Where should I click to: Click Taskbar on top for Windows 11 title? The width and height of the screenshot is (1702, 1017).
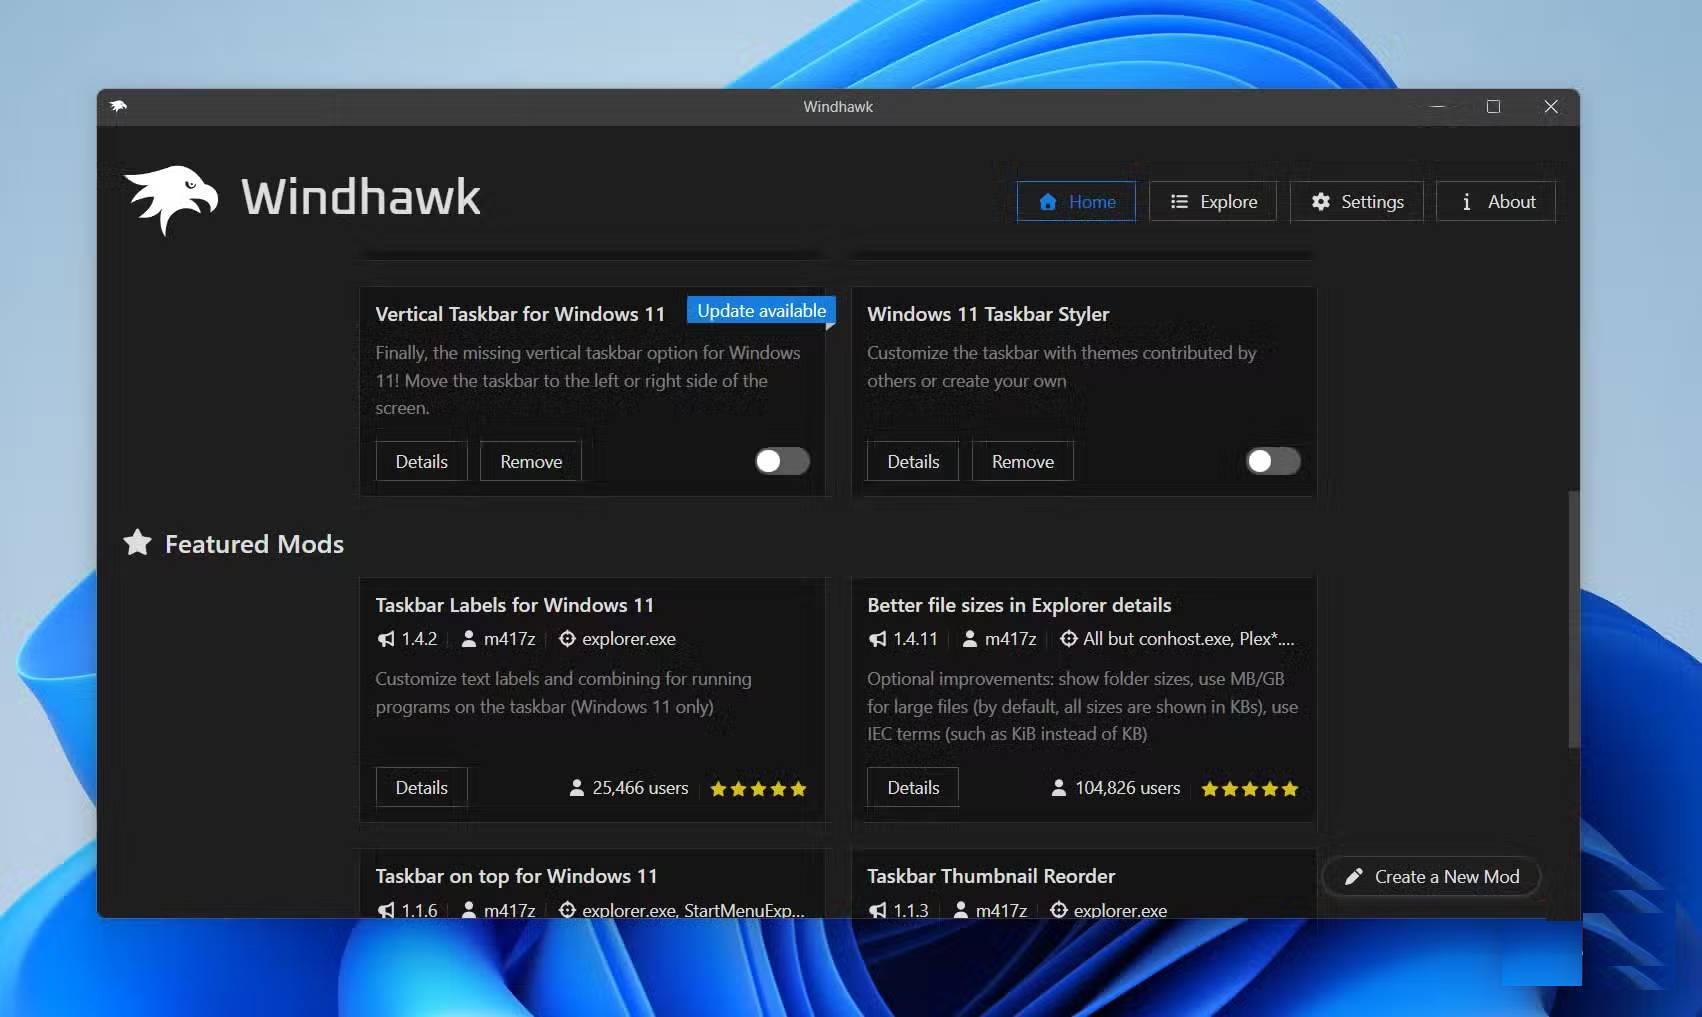516,876
